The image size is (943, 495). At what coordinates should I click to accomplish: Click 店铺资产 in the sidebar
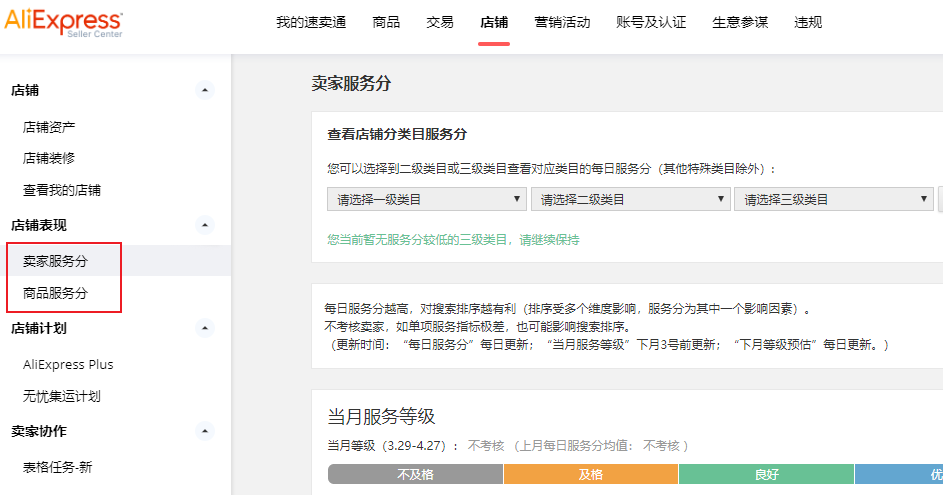pyautogui.click(x=49, y=127)
